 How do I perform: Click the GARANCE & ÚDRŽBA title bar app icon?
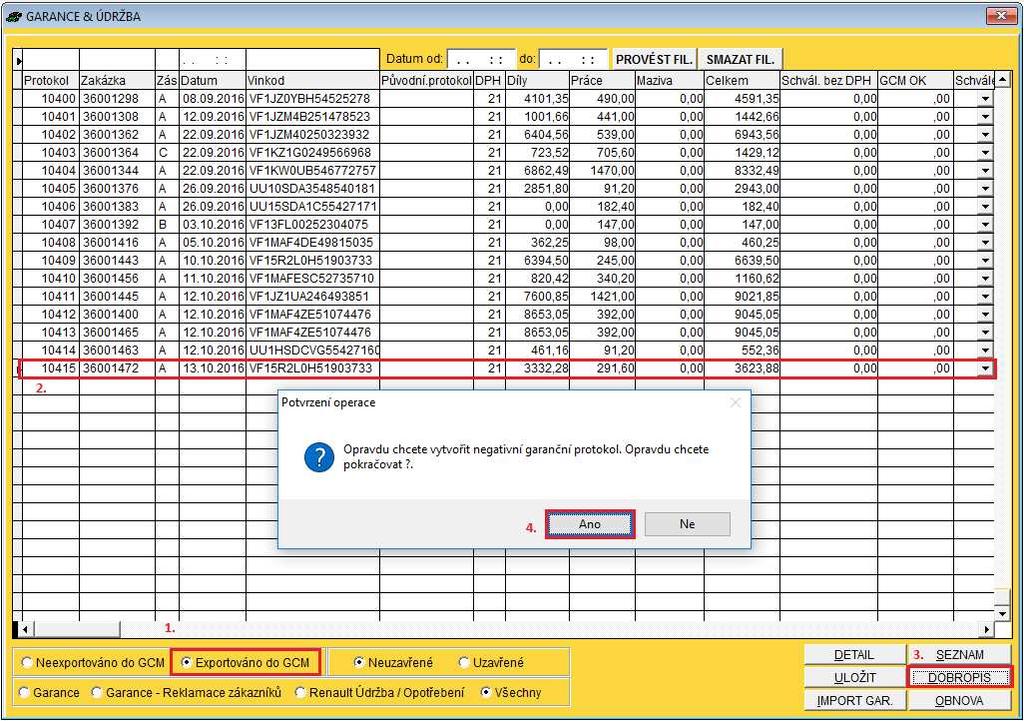coord(14,16)
